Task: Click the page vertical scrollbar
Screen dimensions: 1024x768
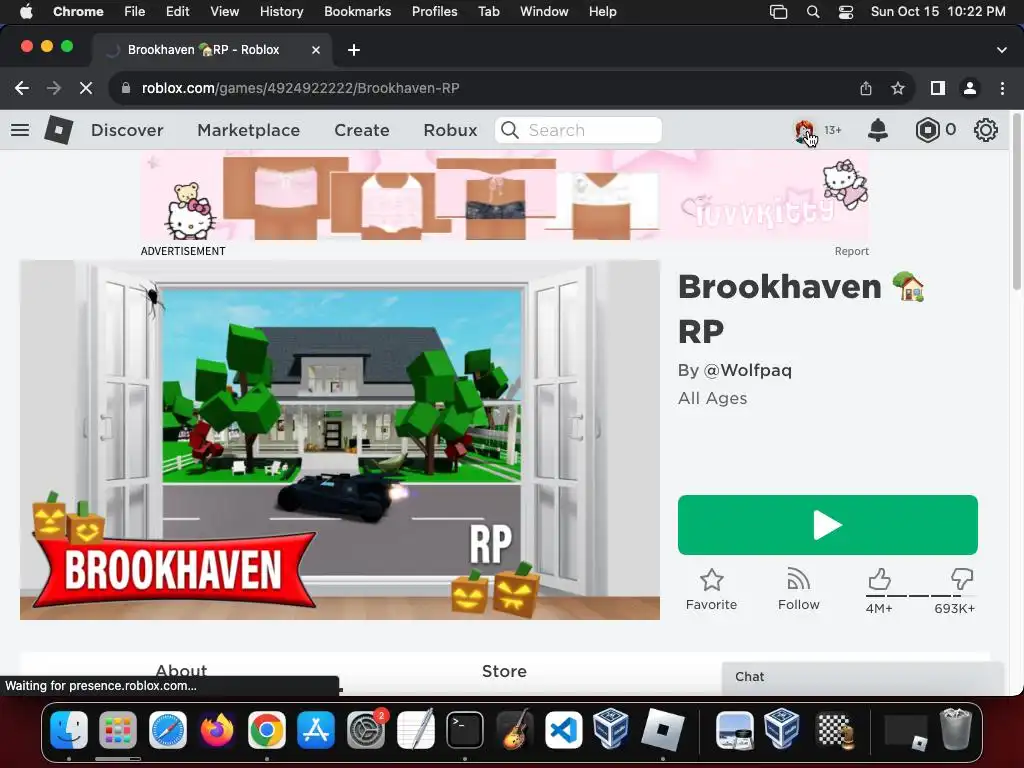Action: pos(1017,202)
